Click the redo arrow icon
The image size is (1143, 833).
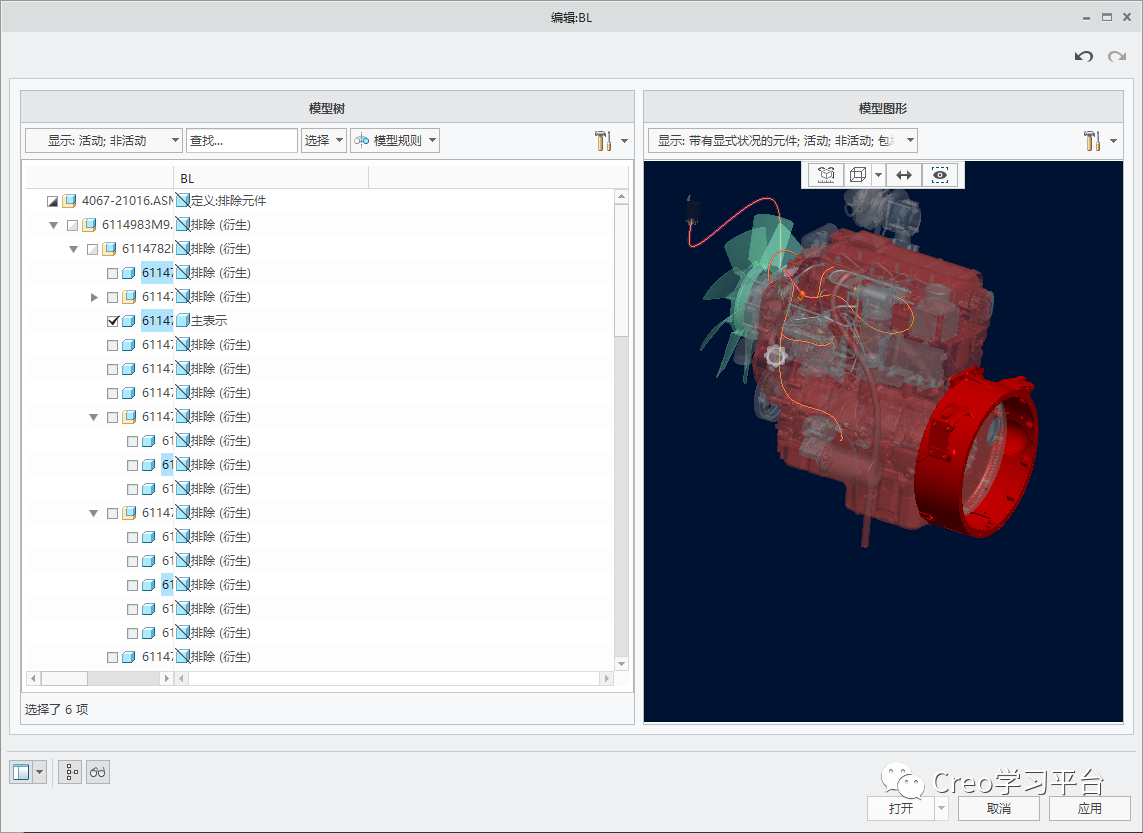(x=1117, y=57)
